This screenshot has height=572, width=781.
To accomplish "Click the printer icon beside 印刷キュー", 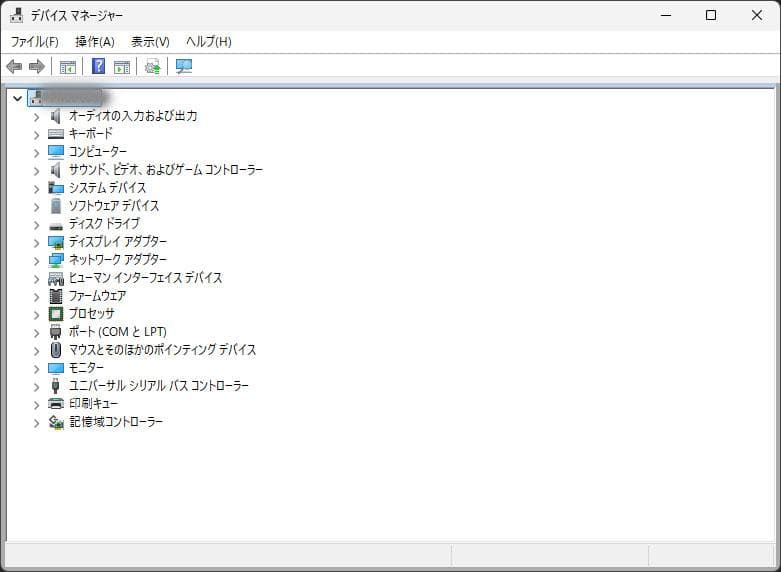I will point(56,404).
